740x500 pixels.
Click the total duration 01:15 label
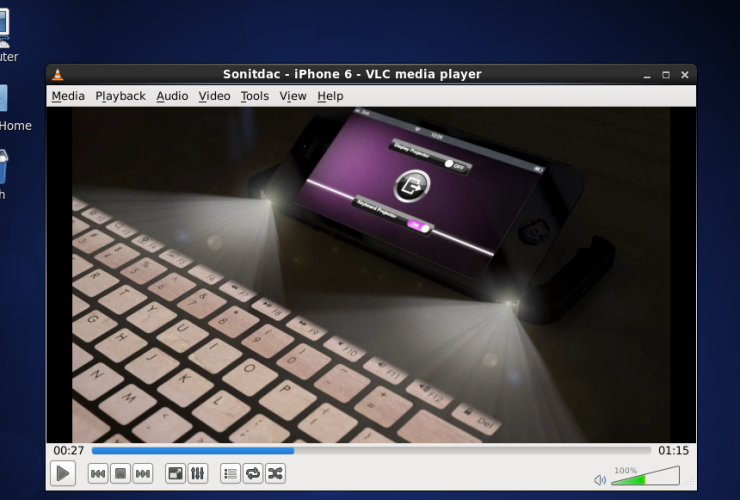pos(673,451)
